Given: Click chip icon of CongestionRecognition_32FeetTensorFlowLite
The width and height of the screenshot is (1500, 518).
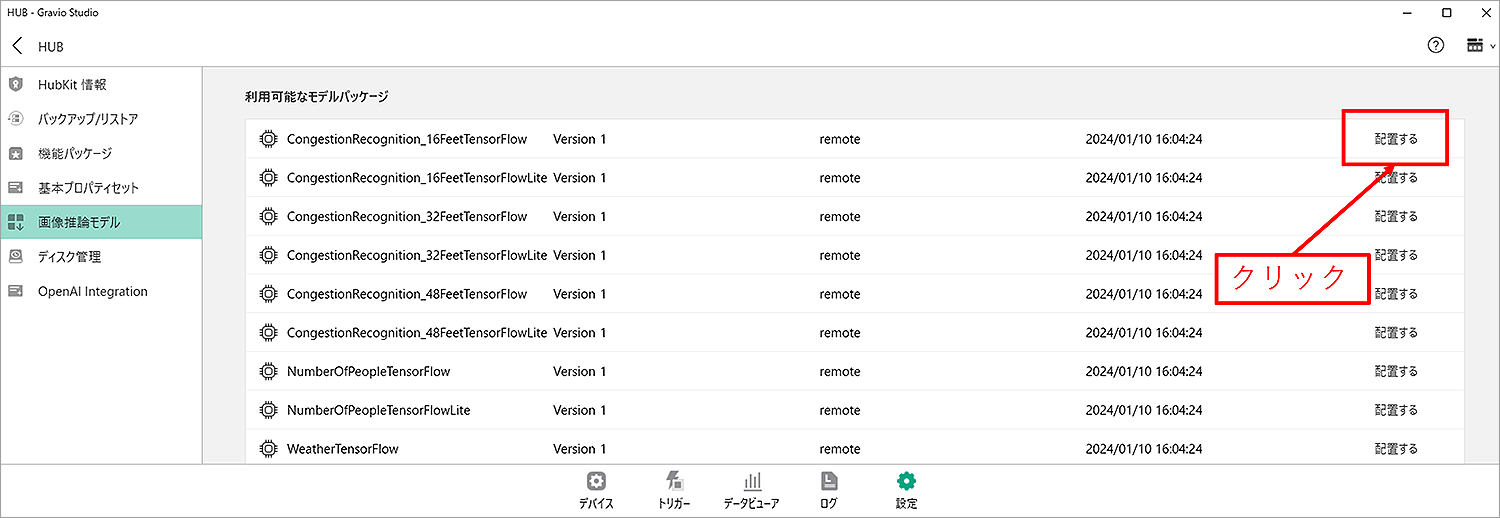Looking at the screenshot, I should tap(267, 255).
